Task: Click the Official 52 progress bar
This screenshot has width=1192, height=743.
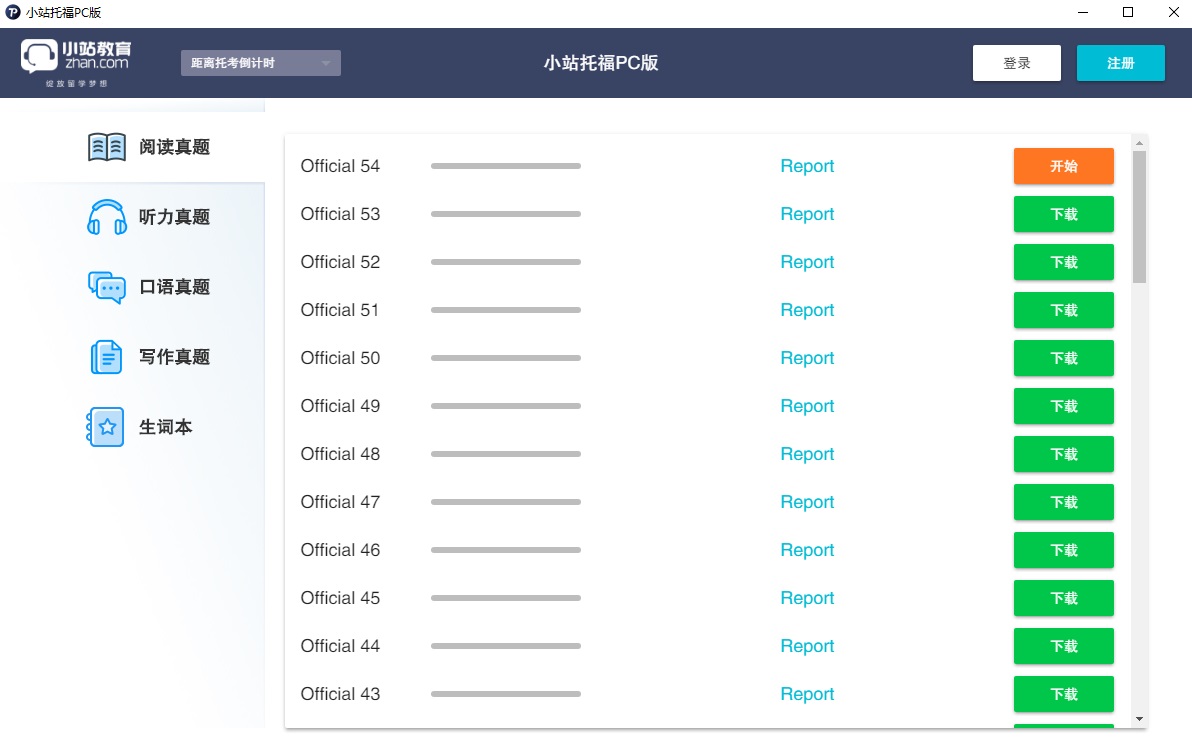Action: (505, 262)
